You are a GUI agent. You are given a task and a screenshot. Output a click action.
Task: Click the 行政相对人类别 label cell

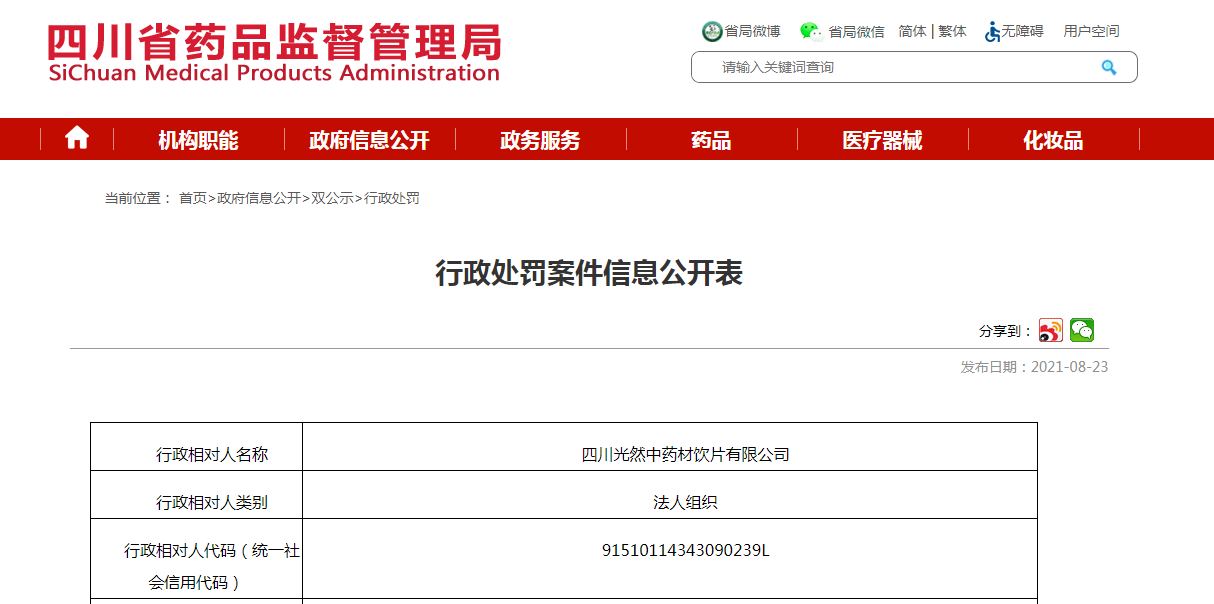pyautogui.click(x=196, y=495)
